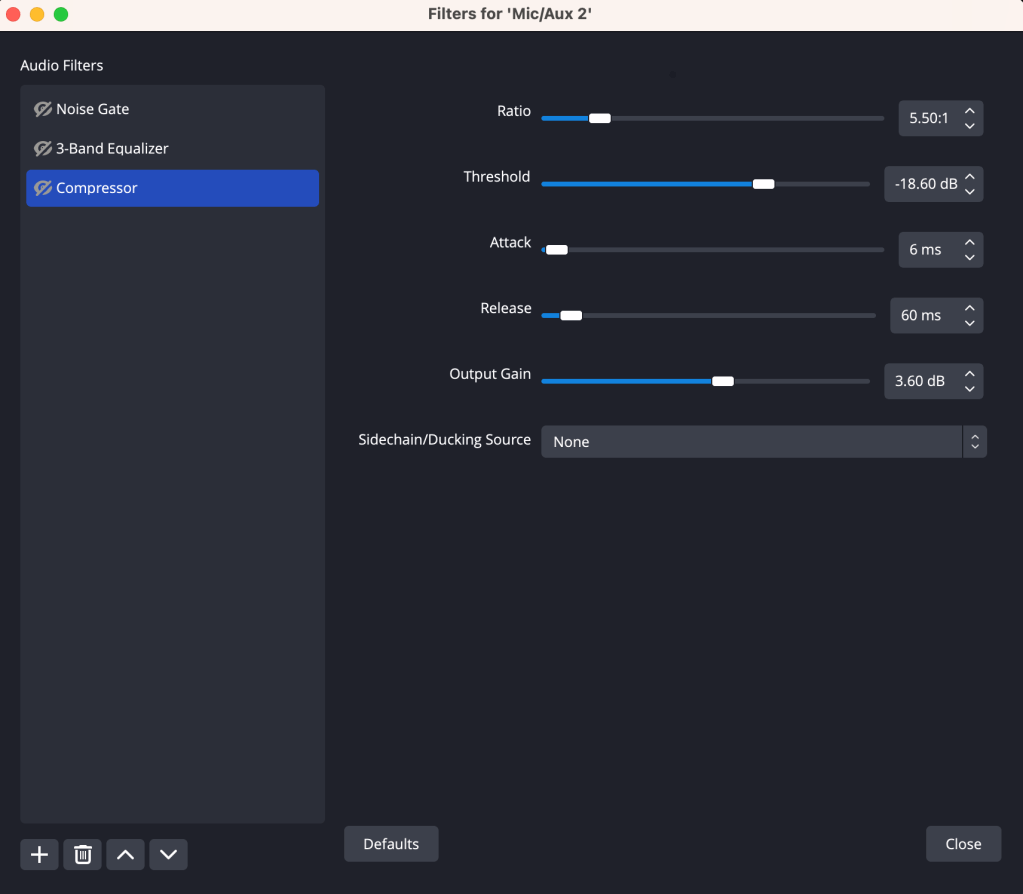Viewport: 1023px width, 894px height.
Task: Click the trash icon to remove filter
Action: pos(83,854)
